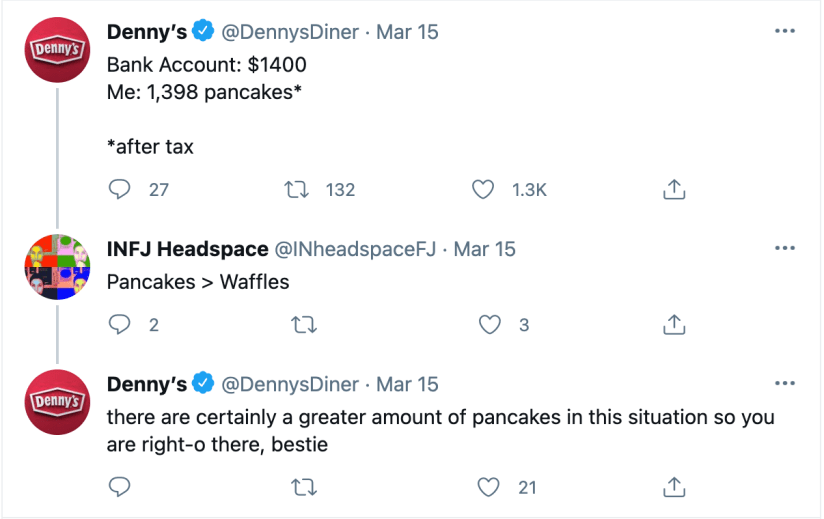
Task: Retweet the Bank Account pancakes tweet
Action: 296,189
